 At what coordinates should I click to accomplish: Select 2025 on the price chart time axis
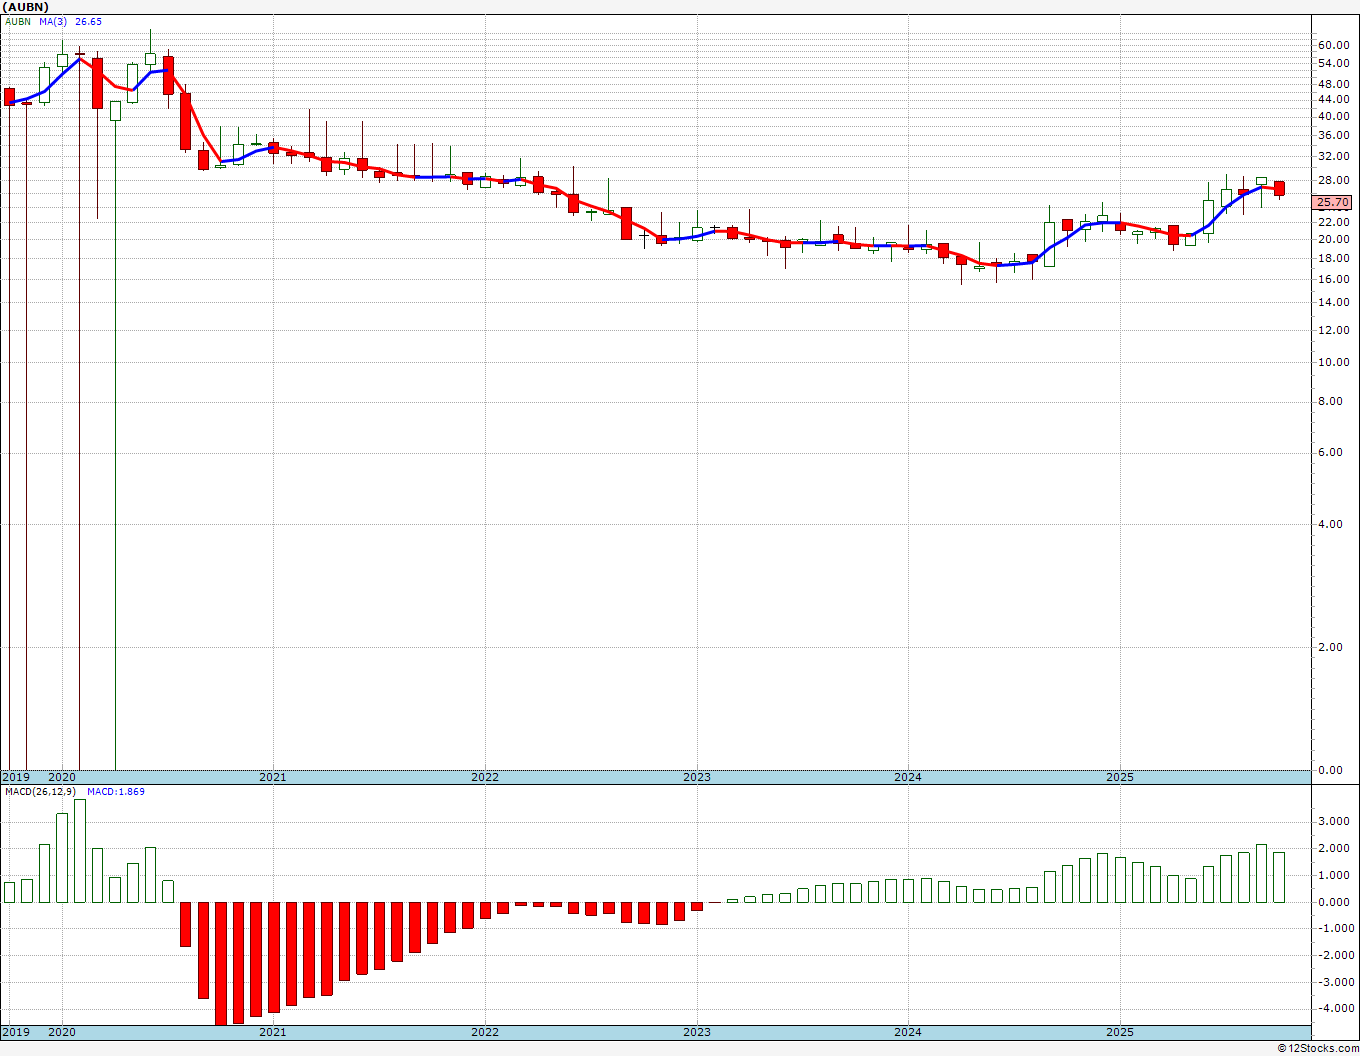(1120, 777)
